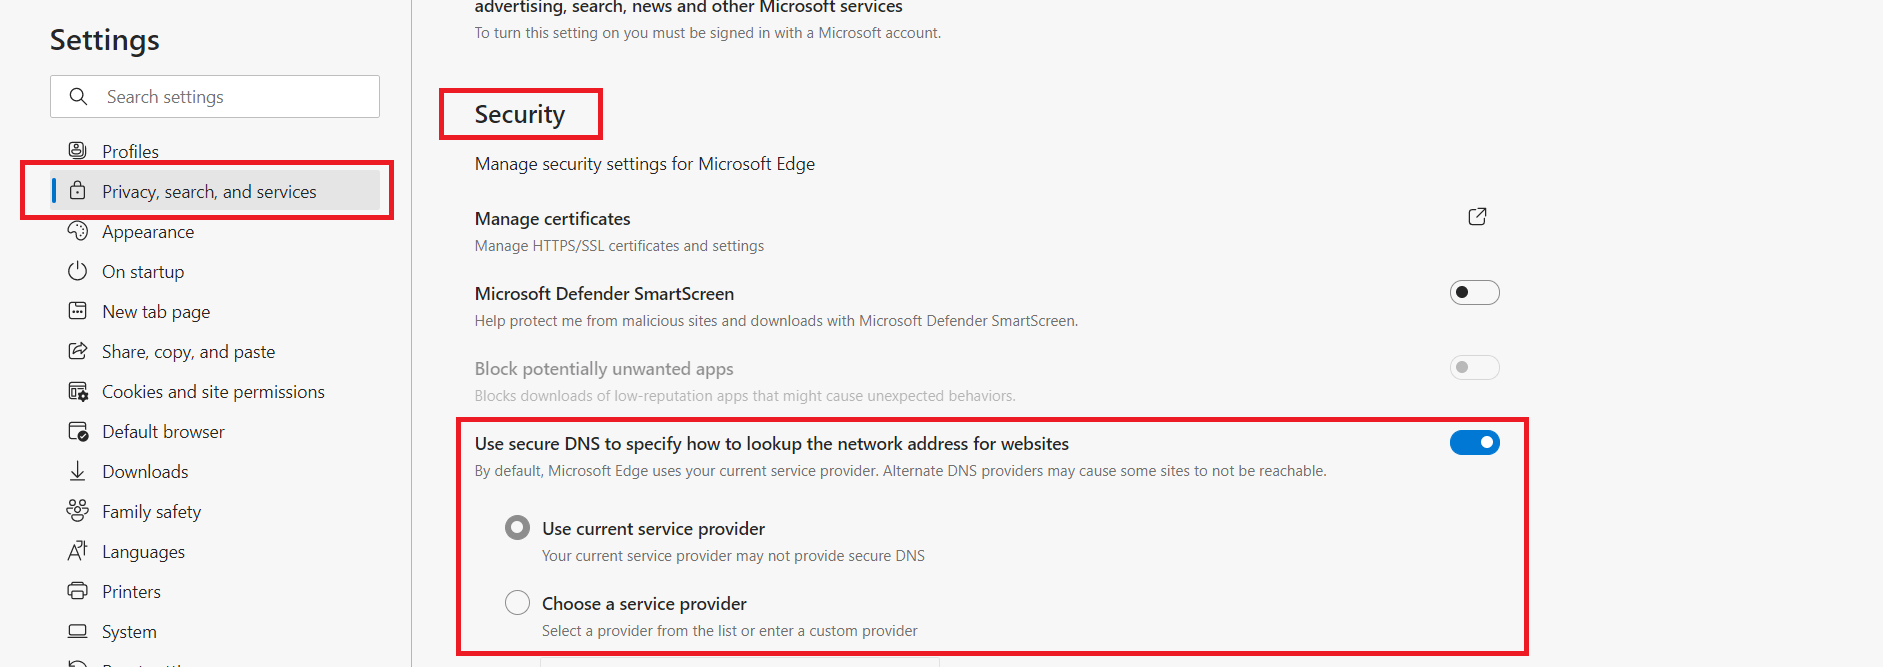Click the Family safety icon
The height and width of the screenshot is (667, 1883).
77,511
